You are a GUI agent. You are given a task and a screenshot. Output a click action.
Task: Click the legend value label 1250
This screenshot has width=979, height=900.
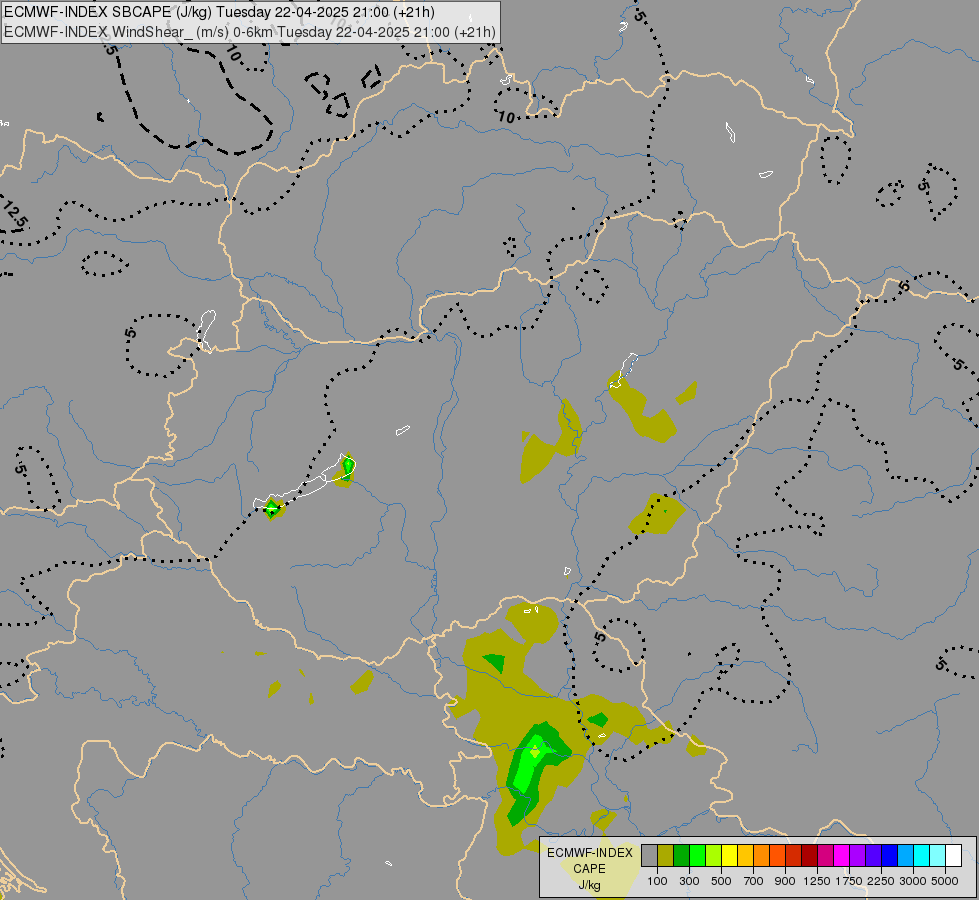[x=817, y=881]
